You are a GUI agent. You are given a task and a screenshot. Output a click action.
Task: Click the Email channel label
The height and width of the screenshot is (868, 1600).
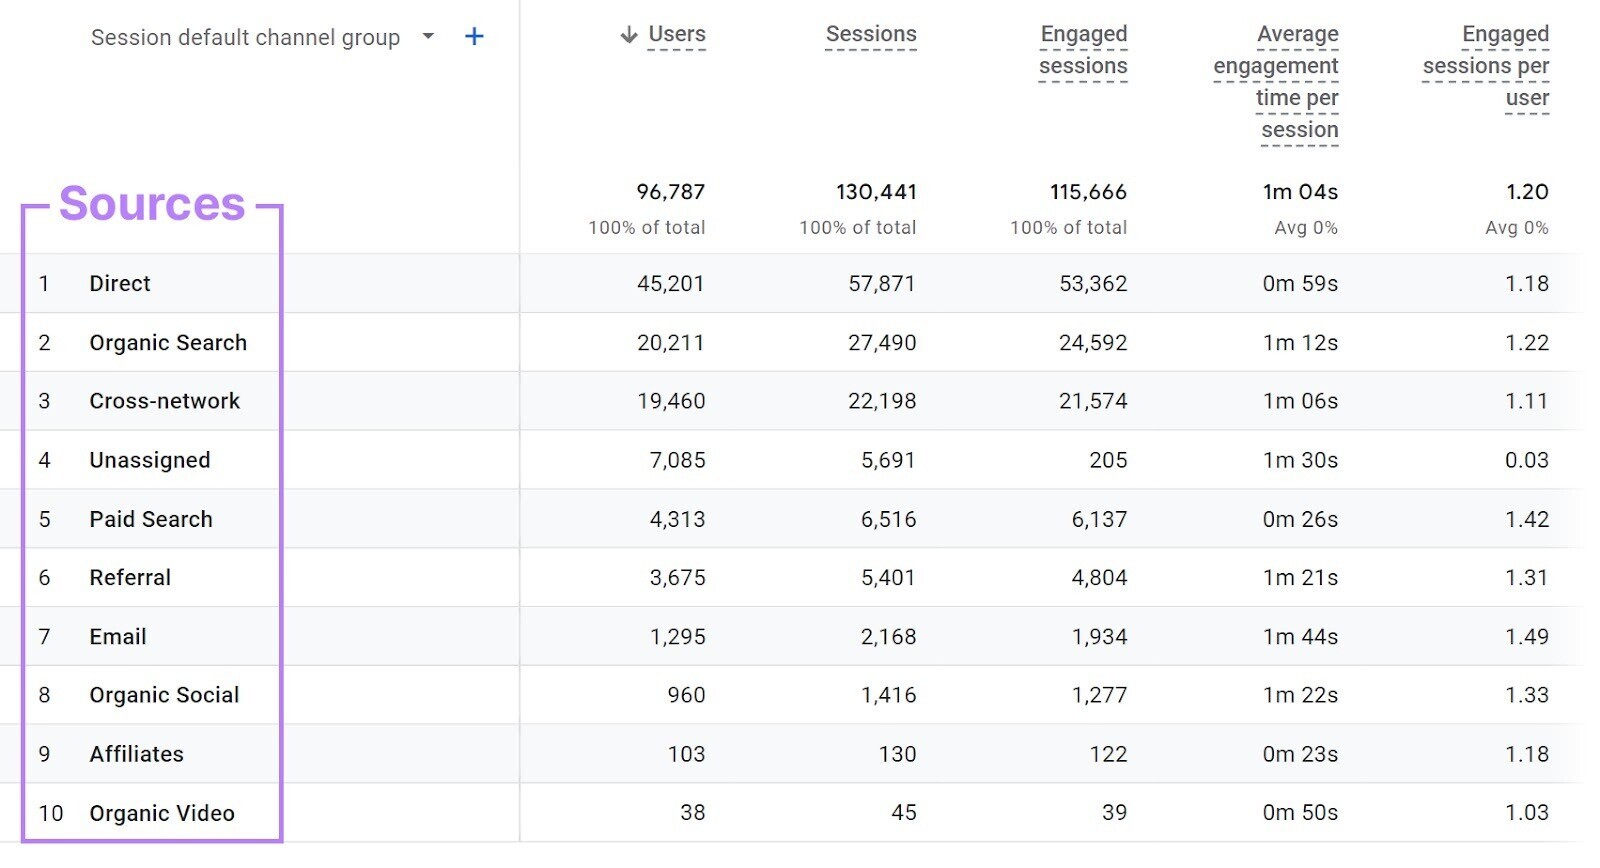point(118,637)
